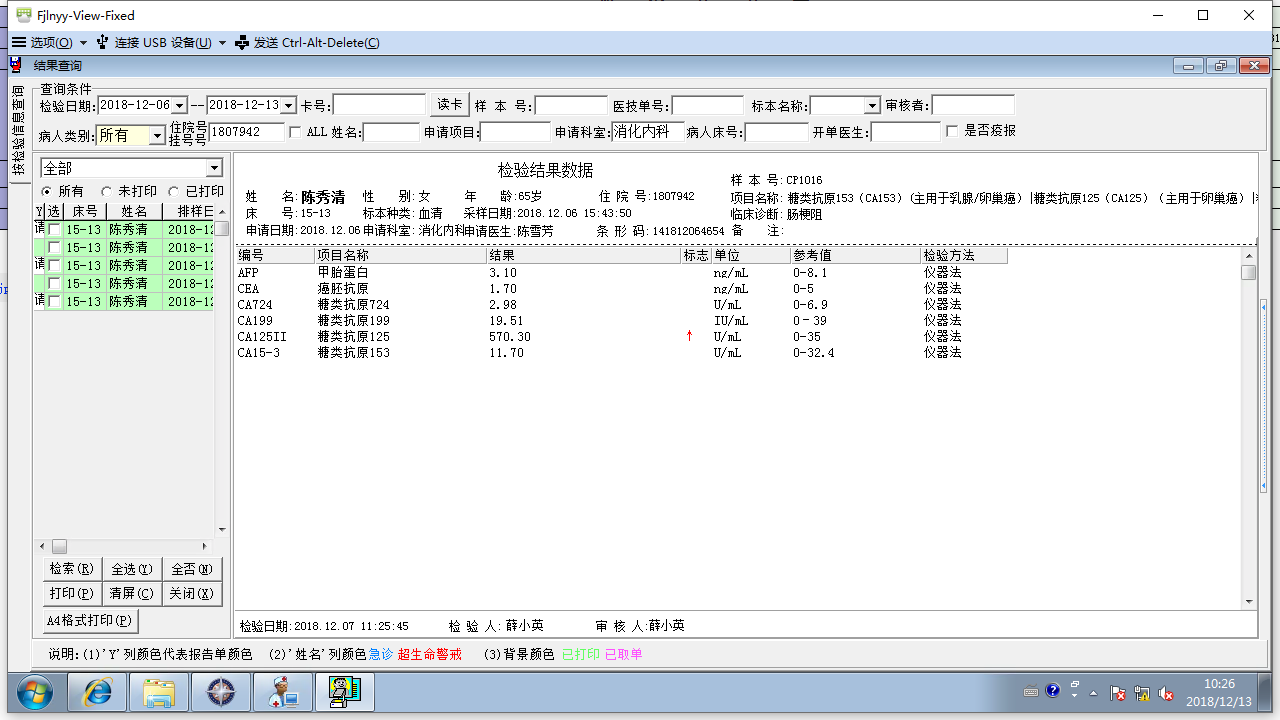Click the 检索(R) search button
This screenshot has width=1280, height=720.
coord(72,569)
